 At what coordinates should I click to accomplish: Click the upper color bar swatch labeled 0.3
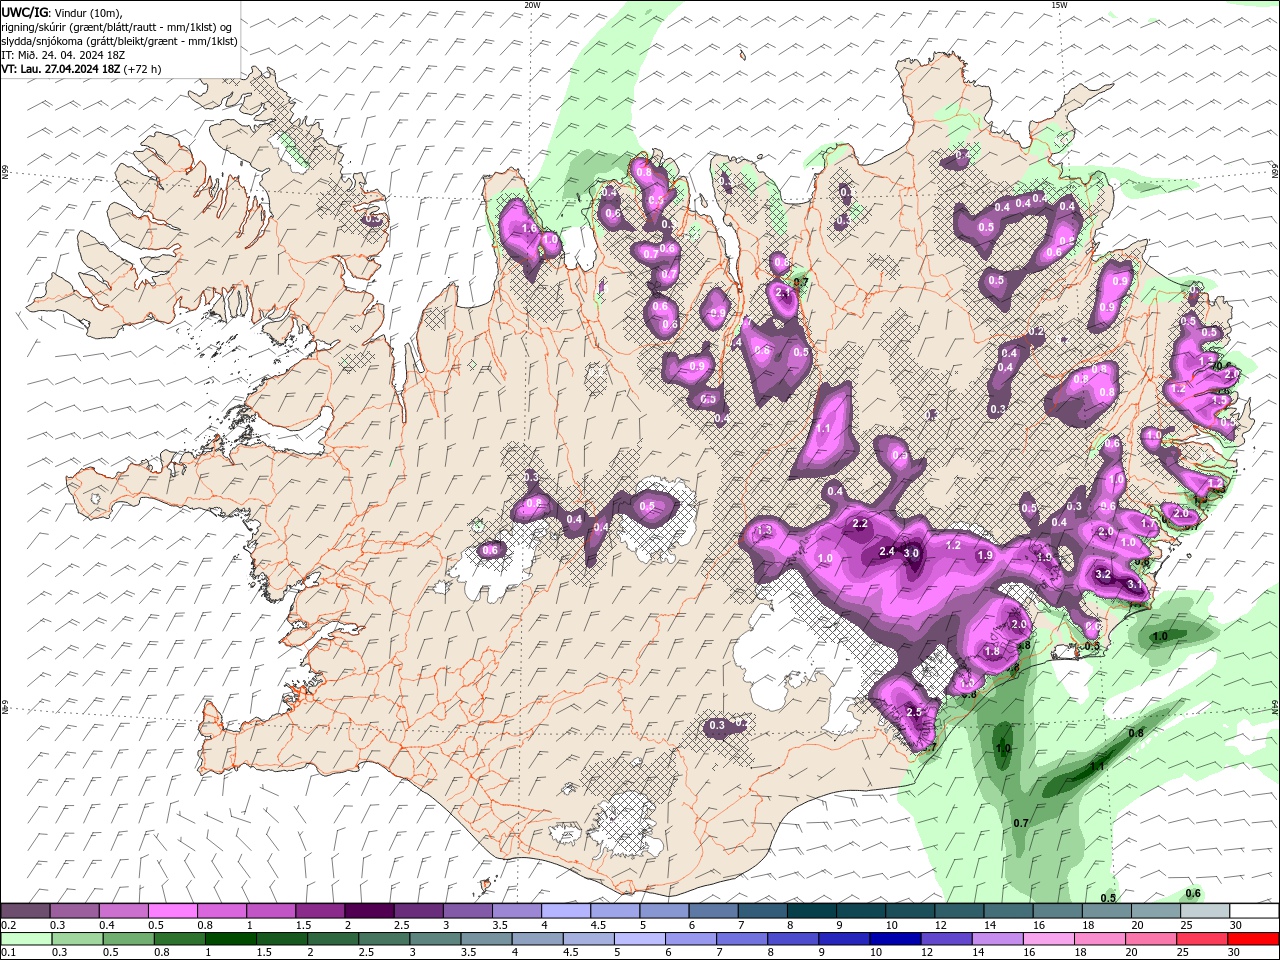pyautogui.click(x=74, y=911)
